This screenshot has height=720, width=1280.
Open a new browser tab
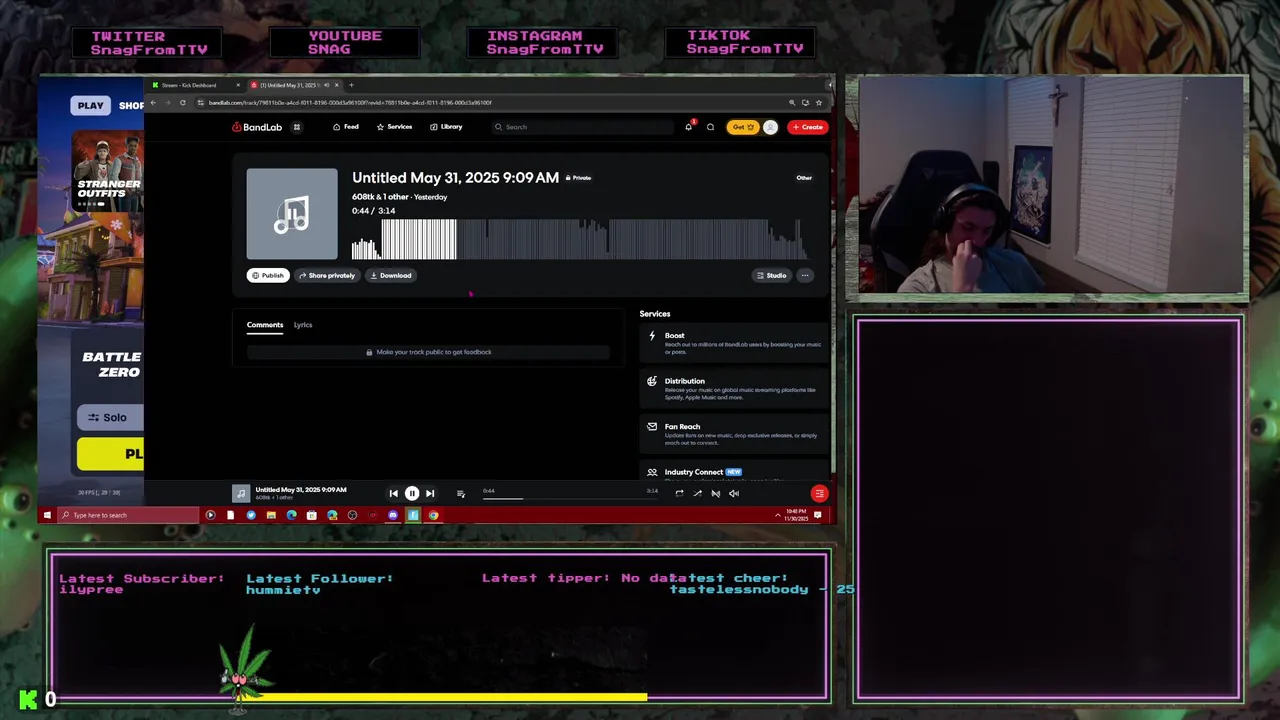pyautogui.click(x=351, y=85)
